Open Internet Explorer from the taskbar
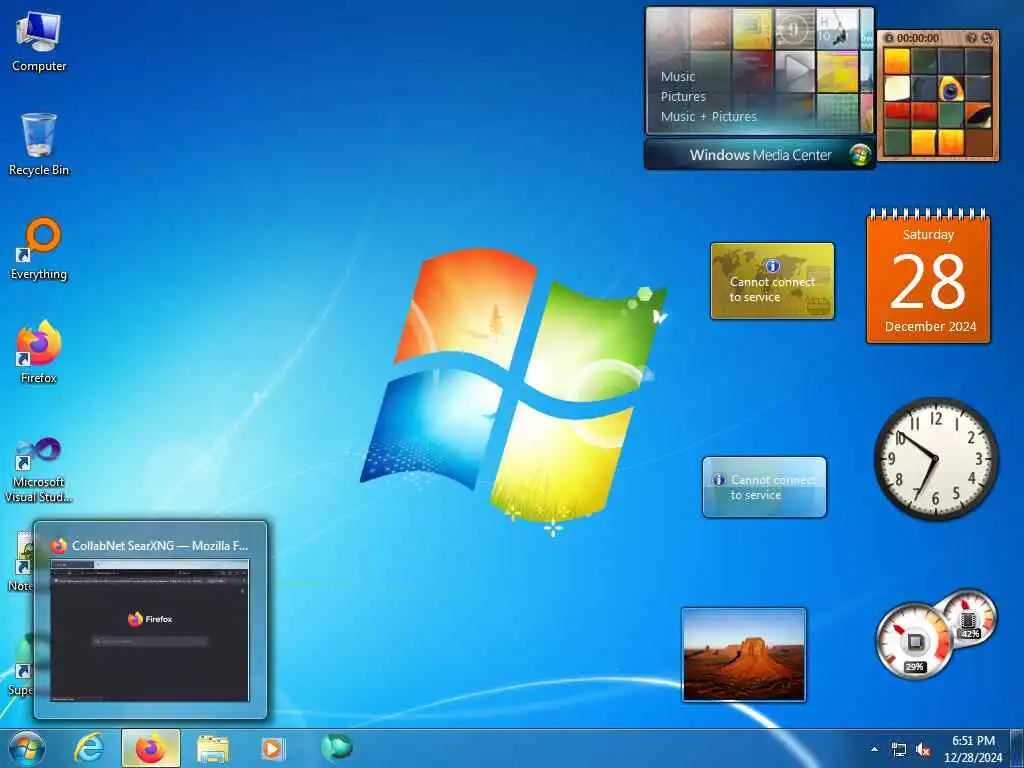 coord(88,748)
